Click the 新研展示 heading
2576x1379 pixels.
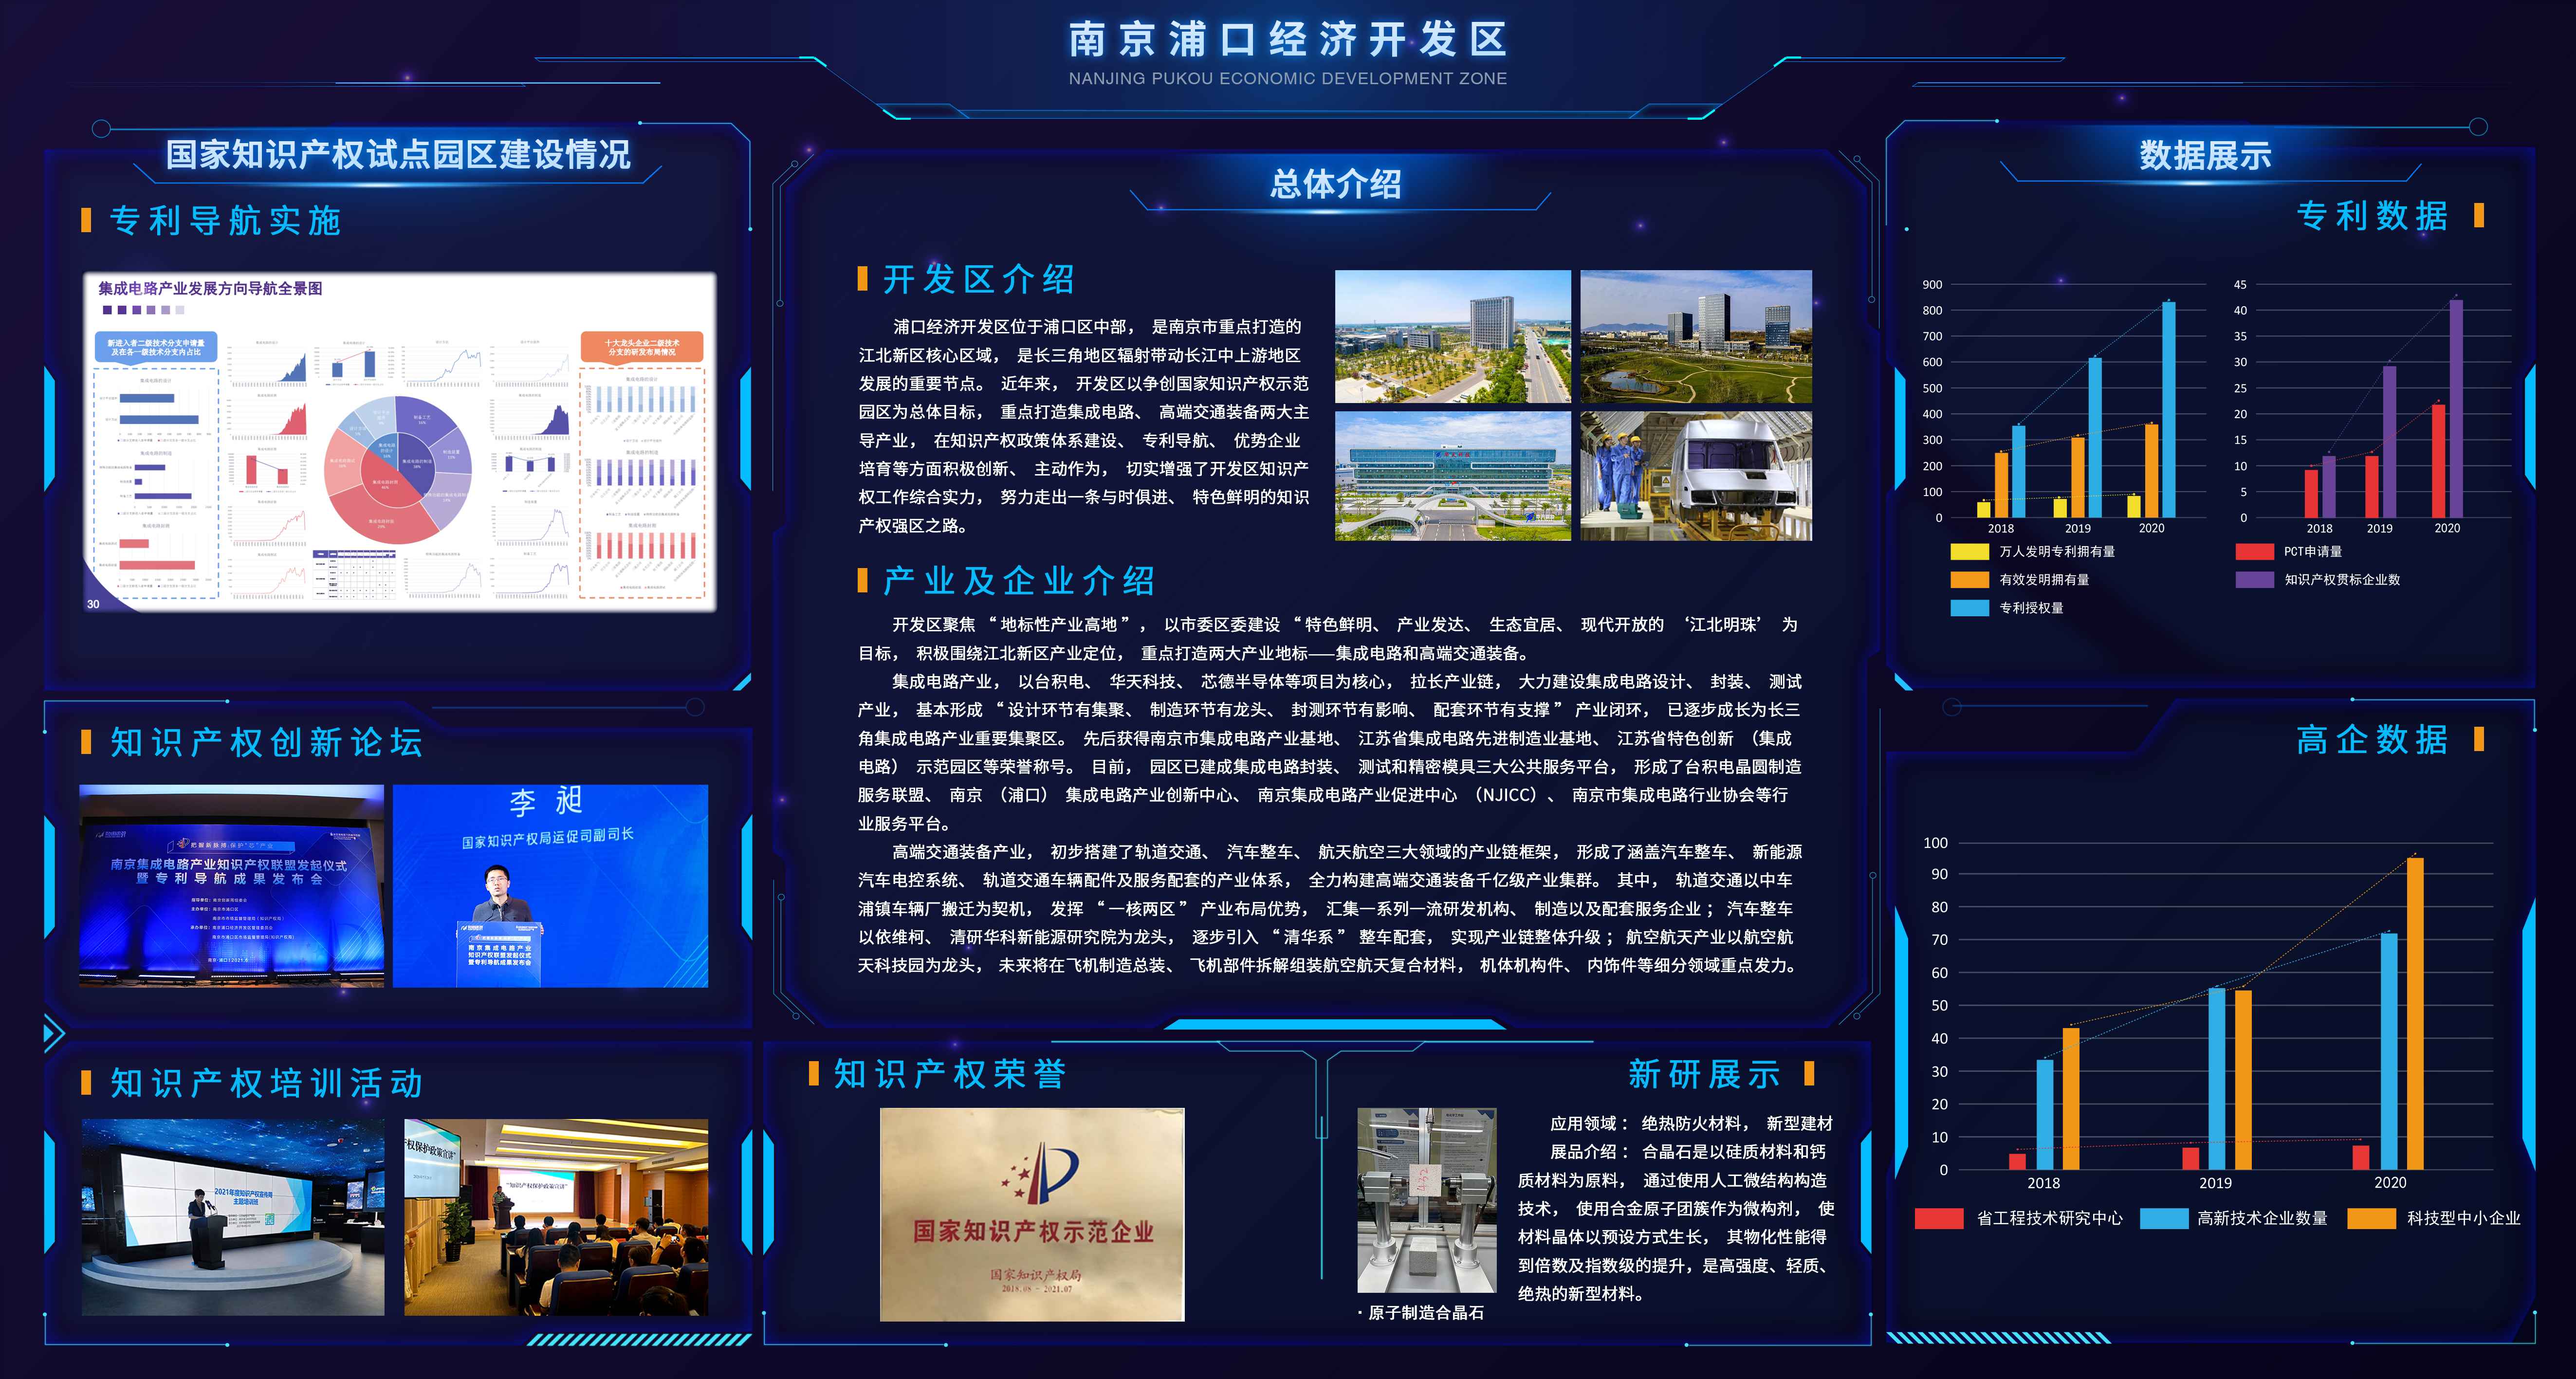click(1704, 1074)
